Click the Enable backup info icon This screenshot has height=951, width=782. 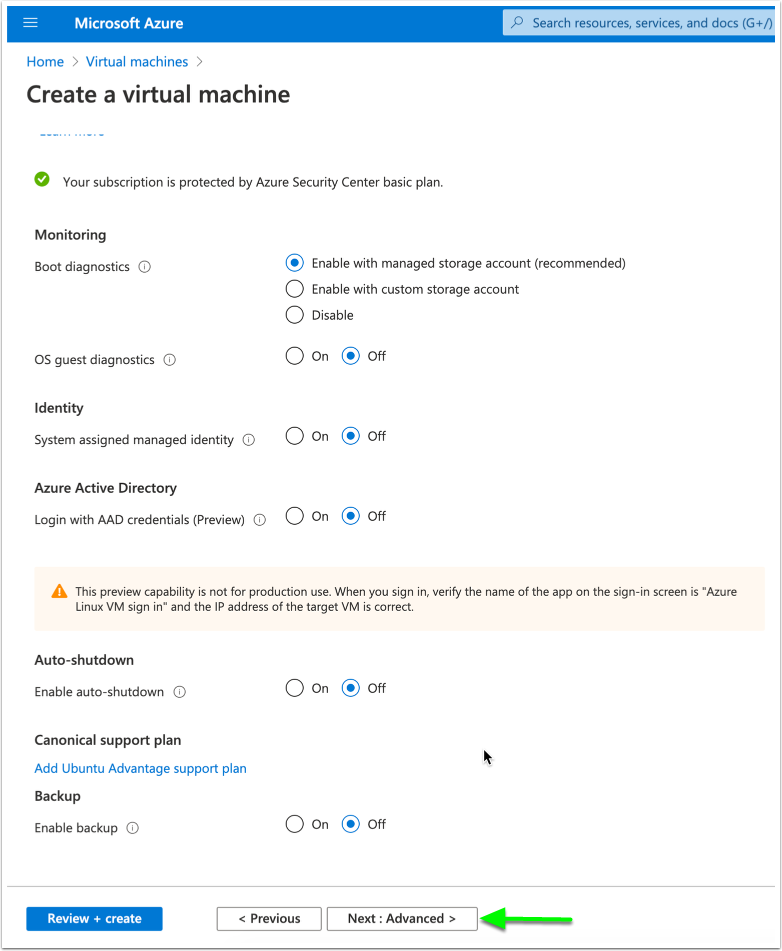pyautogui.click(x=133, y=828)
